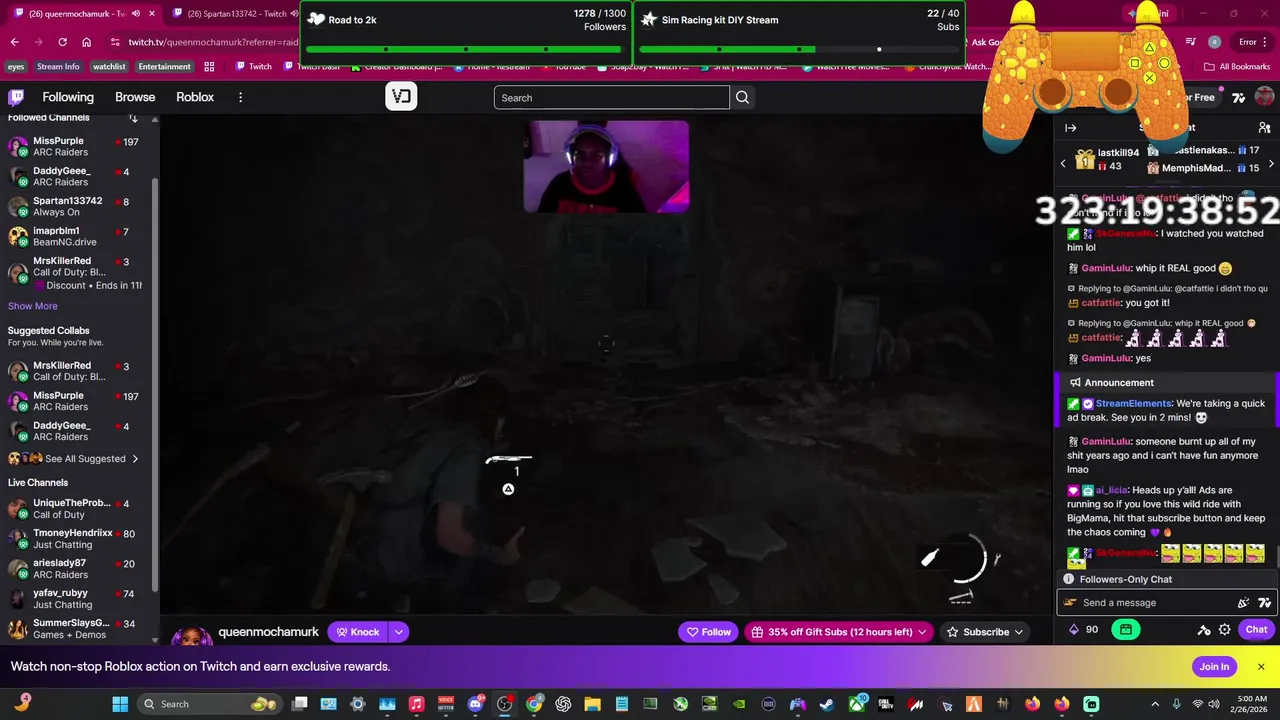
Task: Open All Bookmarks folder
Action: 1237,67
